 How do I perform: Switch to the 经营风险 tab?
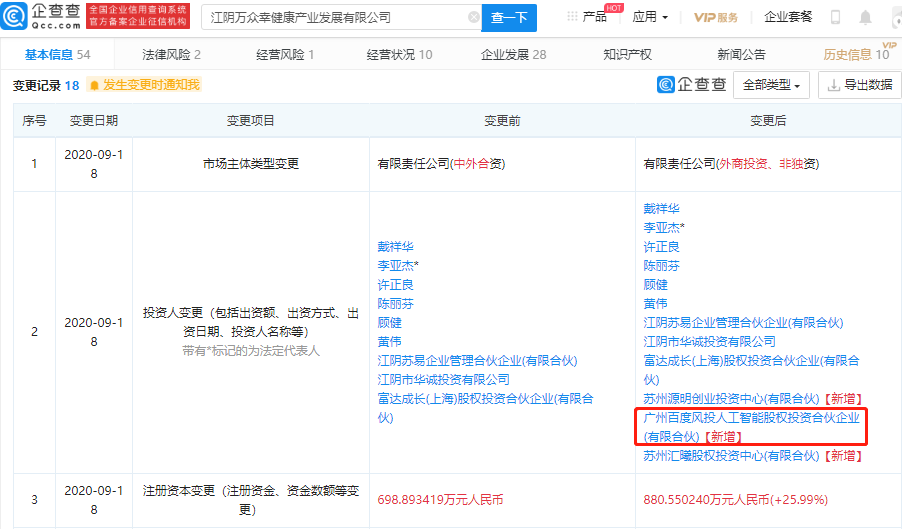point(285,55)
